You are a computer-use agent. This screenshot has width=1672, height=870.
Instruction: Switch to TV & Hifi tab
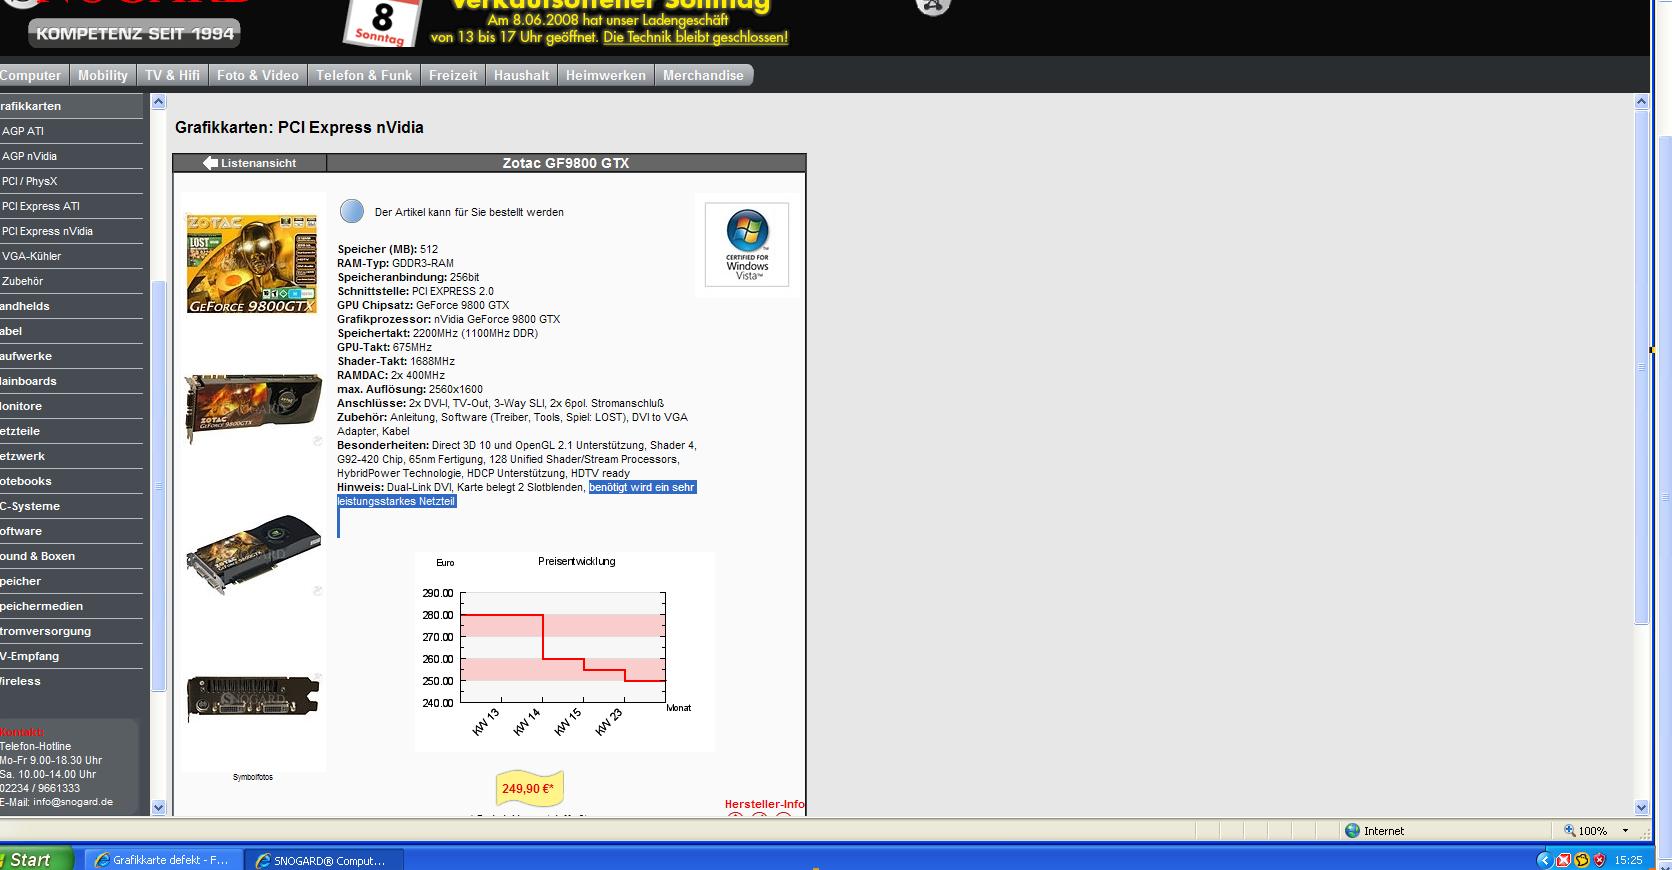click(172, 75)
